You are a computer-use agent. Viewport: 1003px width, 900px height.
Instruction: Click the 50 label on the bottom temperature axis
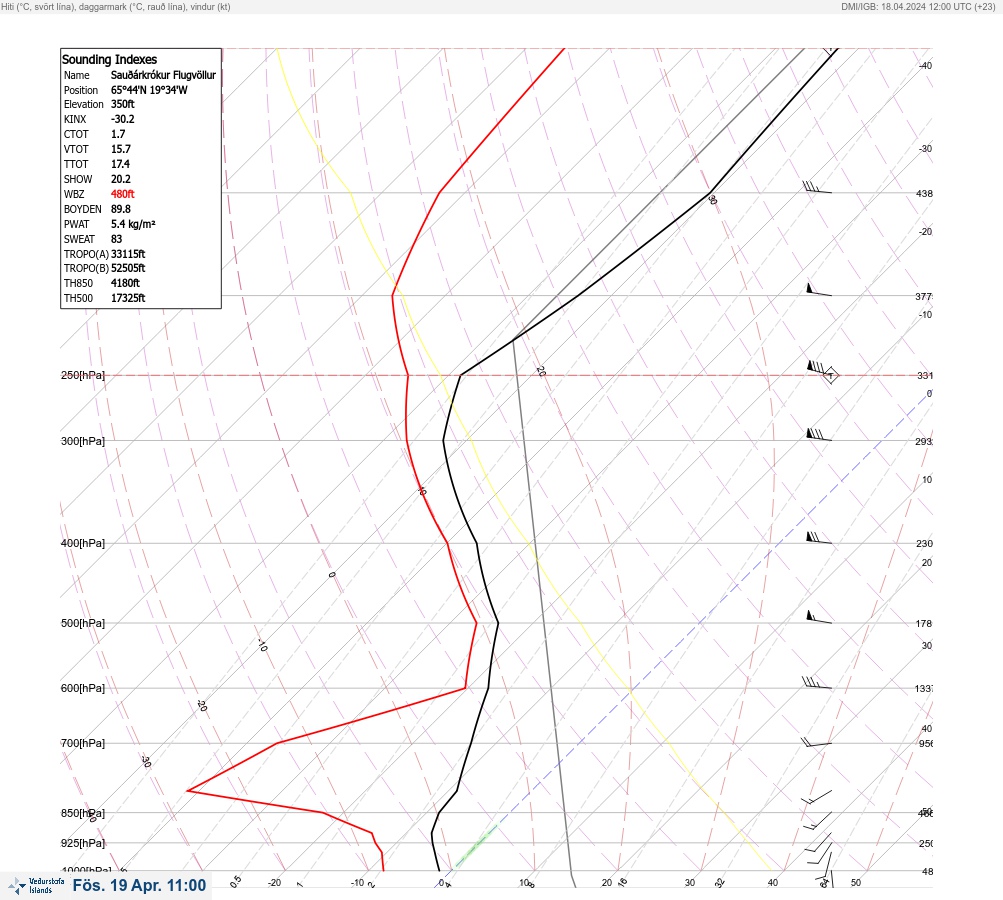point(856,883)
